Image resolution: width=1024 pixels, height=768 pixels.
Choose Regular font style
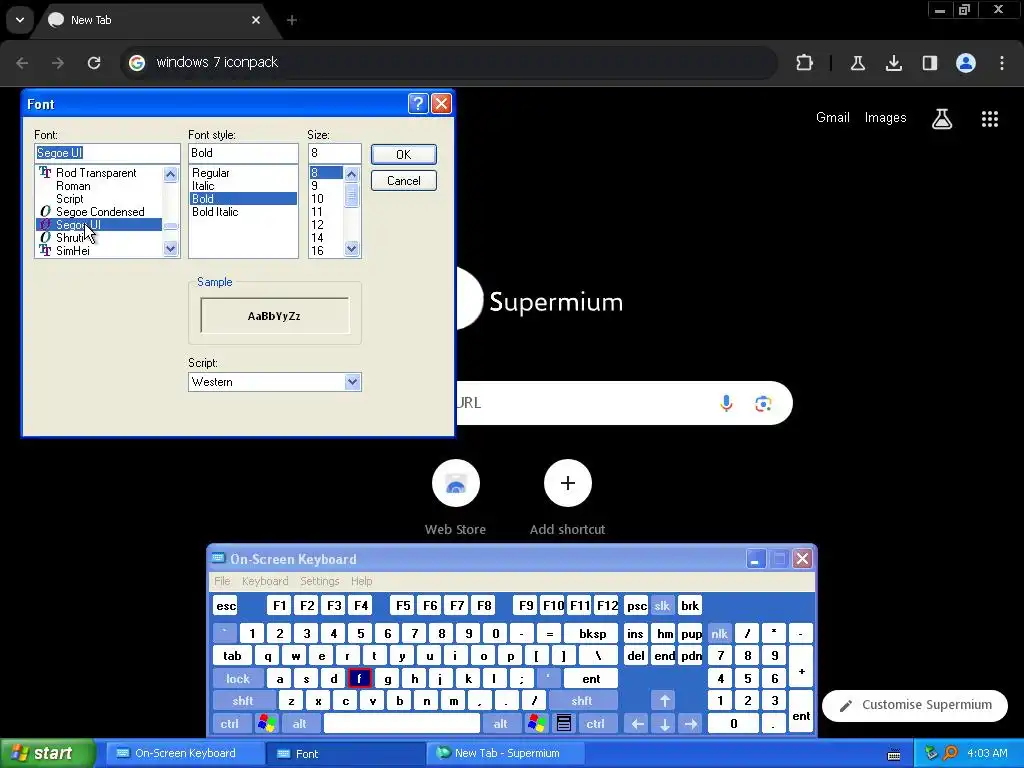coord(243,173)
